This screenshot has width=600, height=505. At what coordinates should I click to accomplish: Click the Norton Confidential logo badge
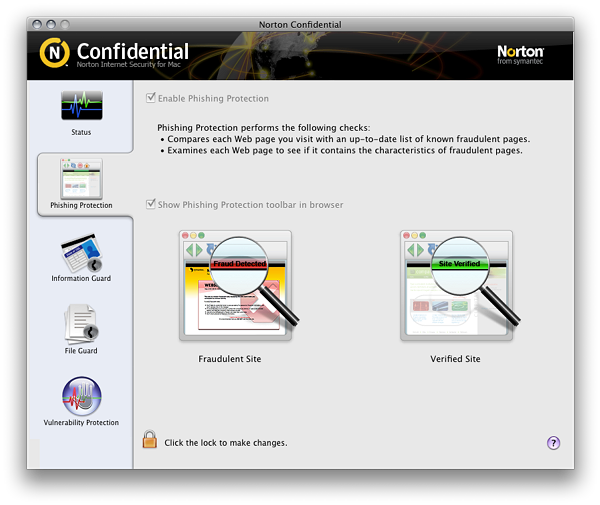point(54,52)
